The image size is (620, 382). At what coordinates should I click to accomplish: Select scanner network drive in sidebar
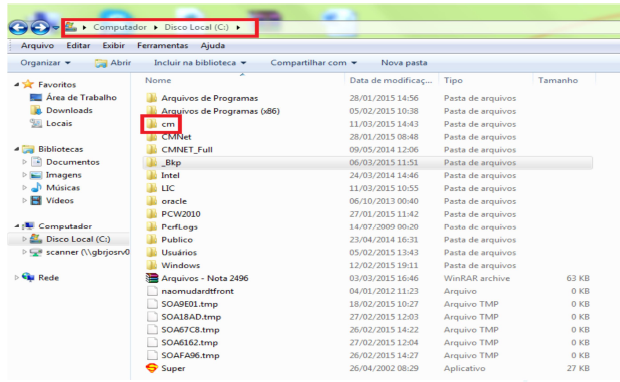coord(87,252)
